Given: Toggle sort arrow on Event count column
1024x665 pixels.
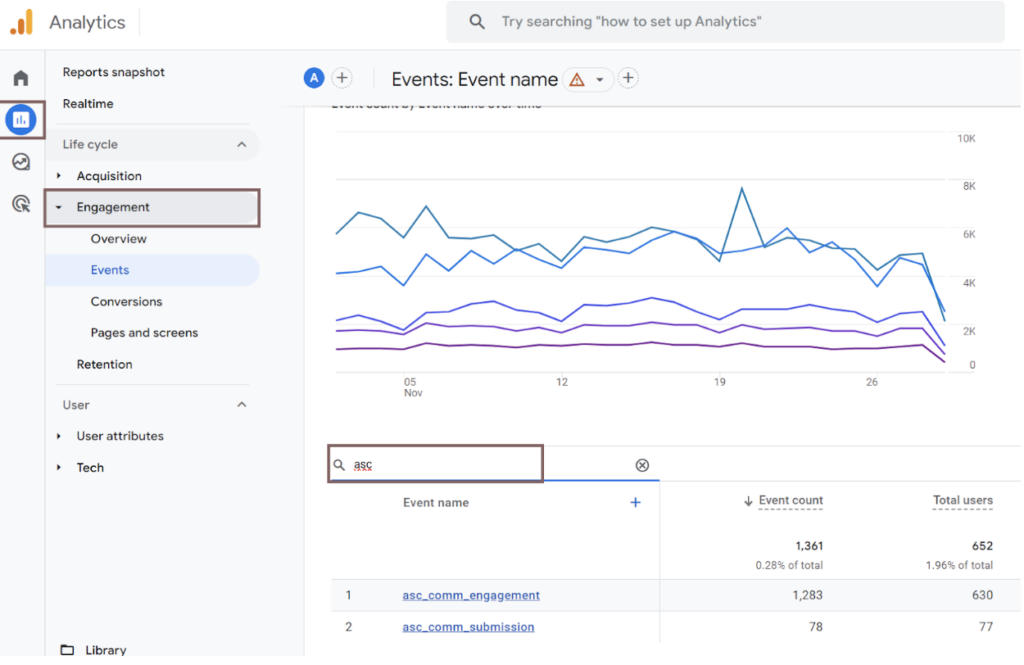Looking at the screenshot, I should pos(748,501).
